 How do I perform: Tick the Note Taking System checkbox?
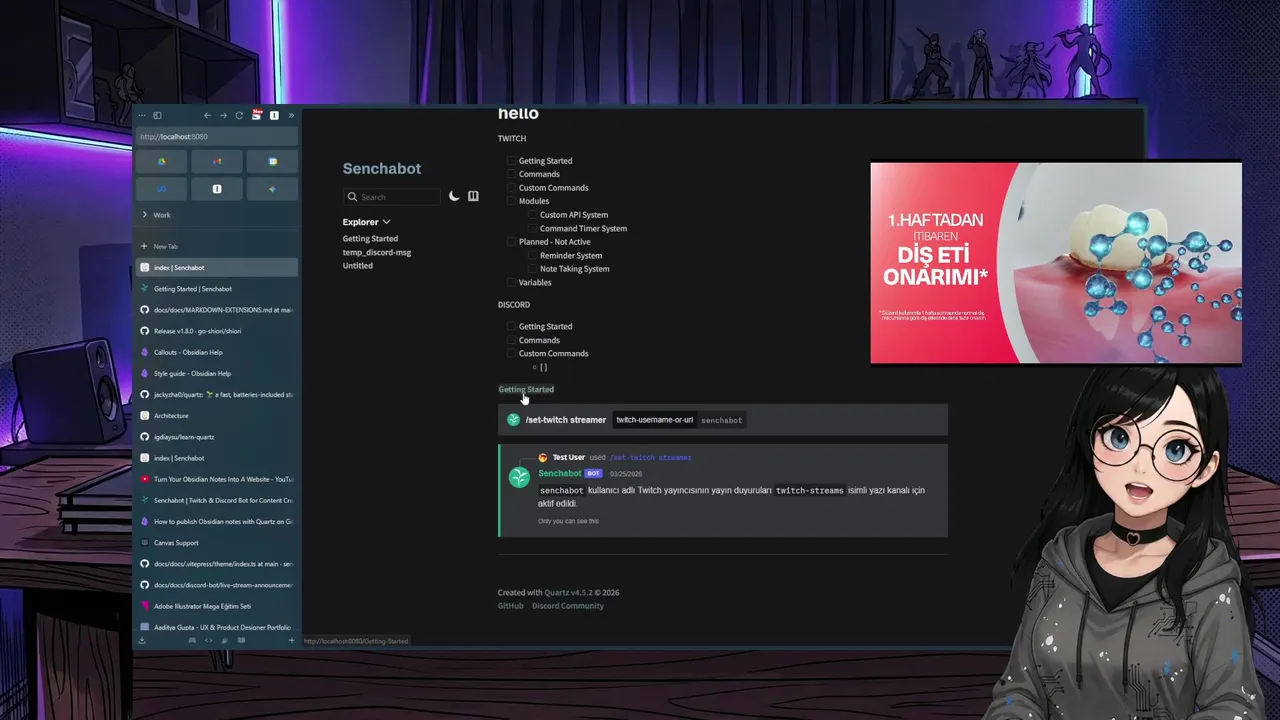click(x=533, y=269)
